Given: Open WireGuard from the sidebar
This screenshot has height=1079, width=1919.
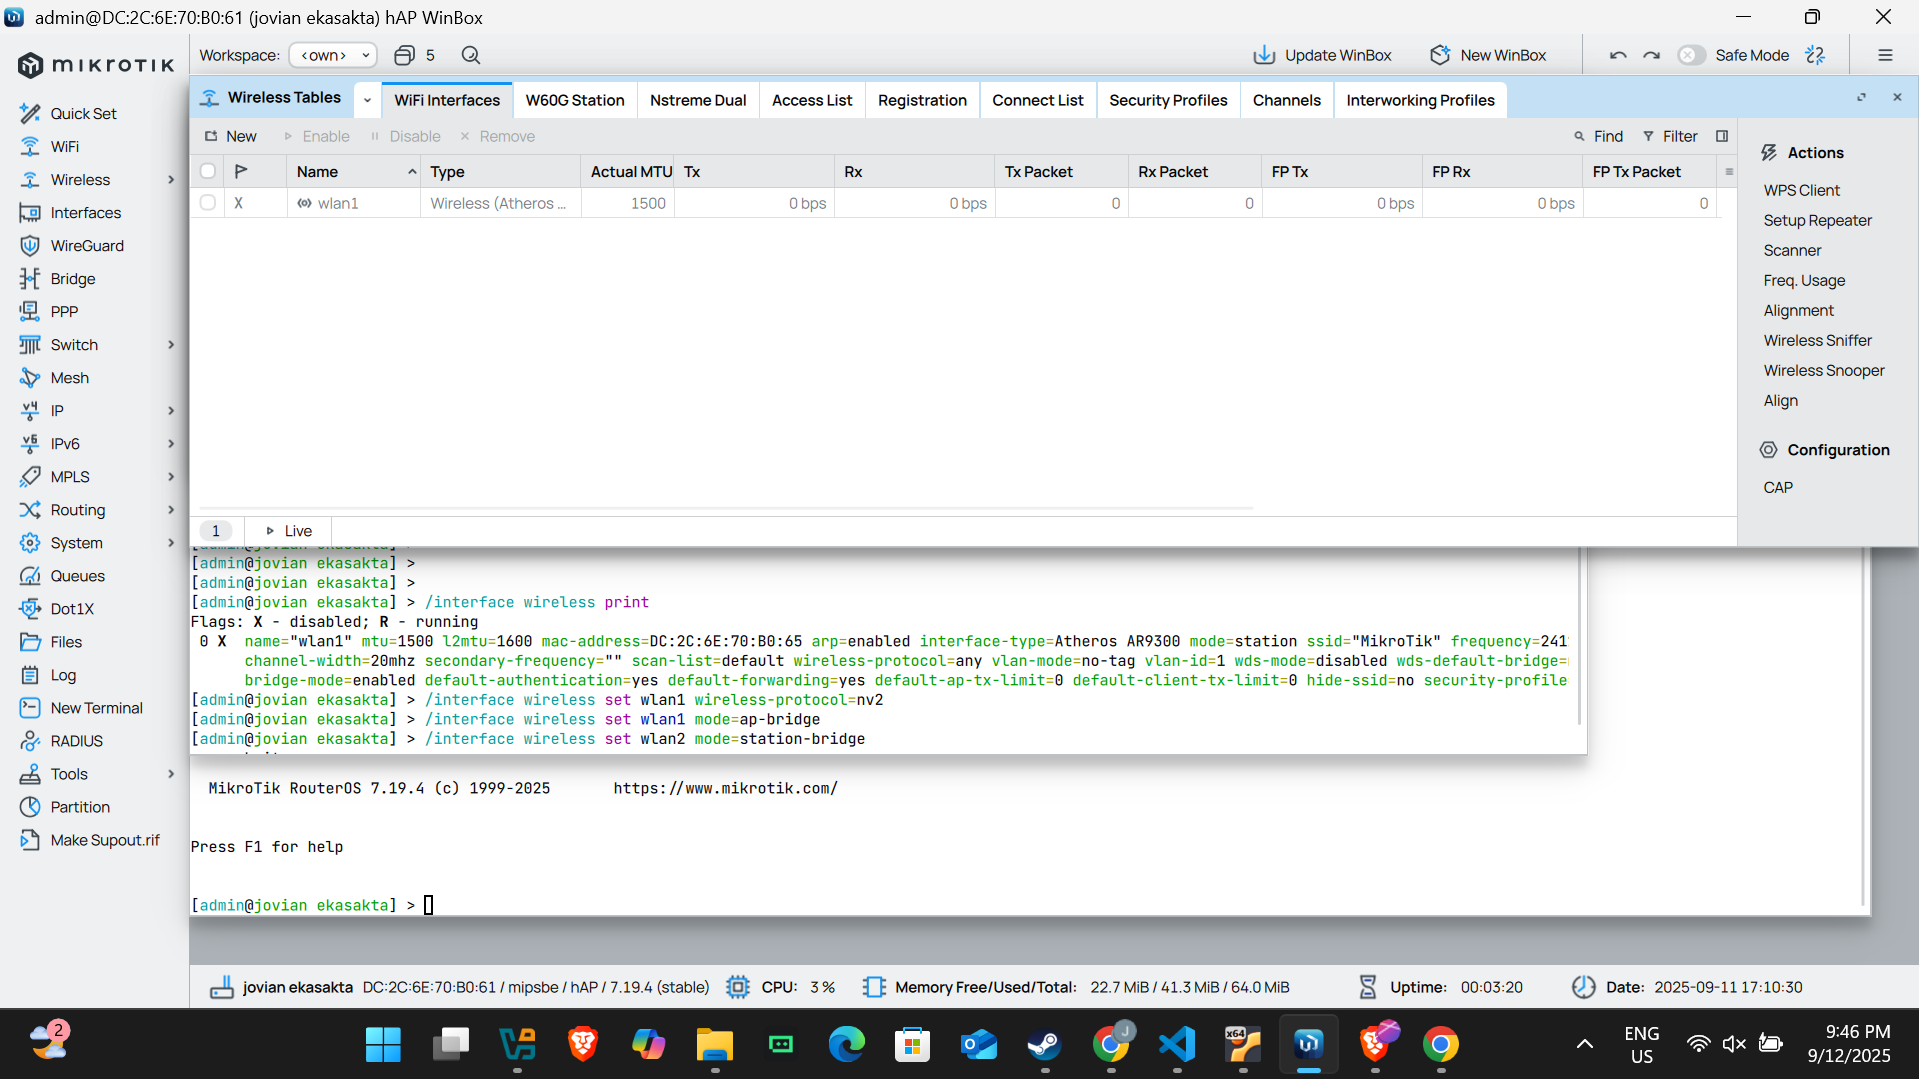Looking at the screenshot, I should [x=87, y=246].
